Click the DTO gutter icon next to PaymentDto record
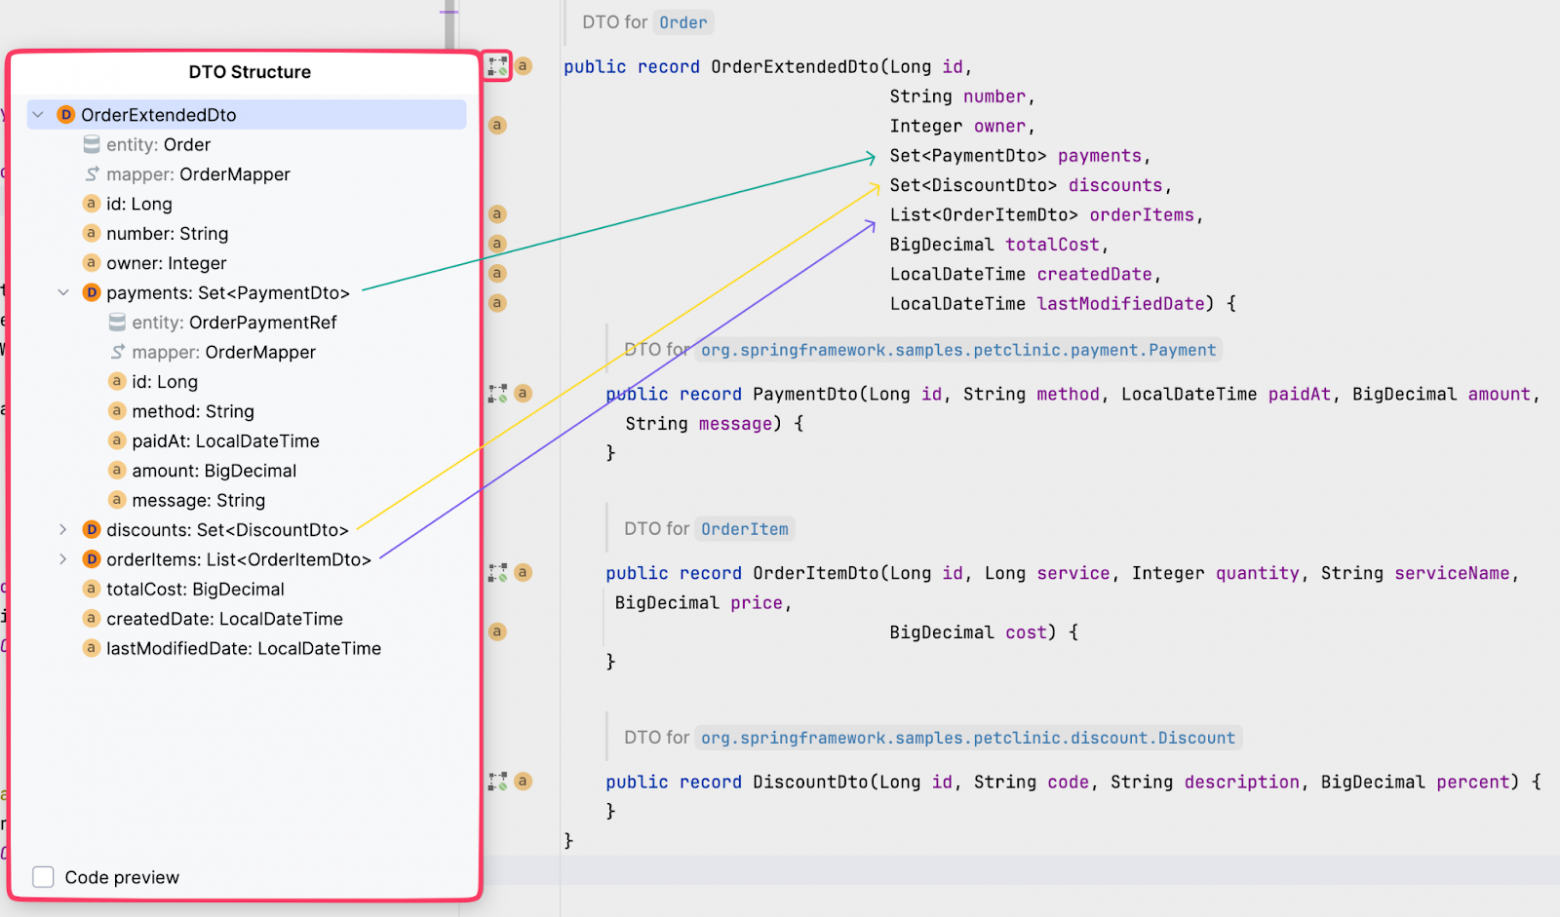The width and height of the screenshot is (1560, 917). (497, 393)
